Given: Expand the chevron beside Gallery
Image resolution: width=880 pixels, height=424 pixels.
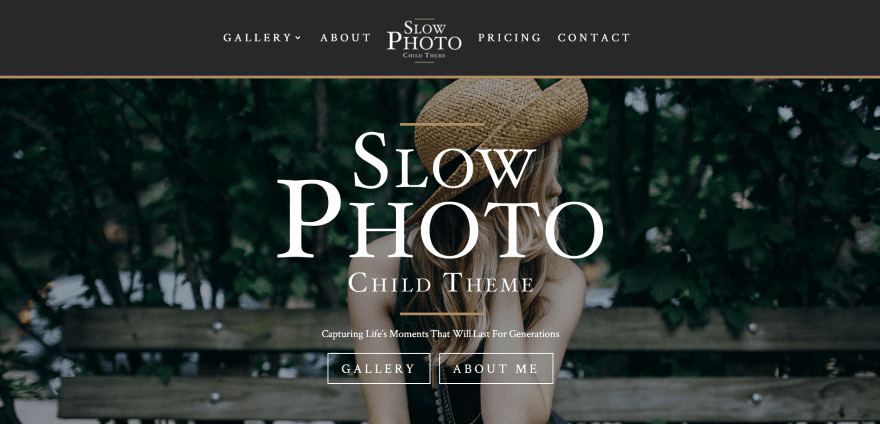Looking at the screenshot, I should 298,38.
